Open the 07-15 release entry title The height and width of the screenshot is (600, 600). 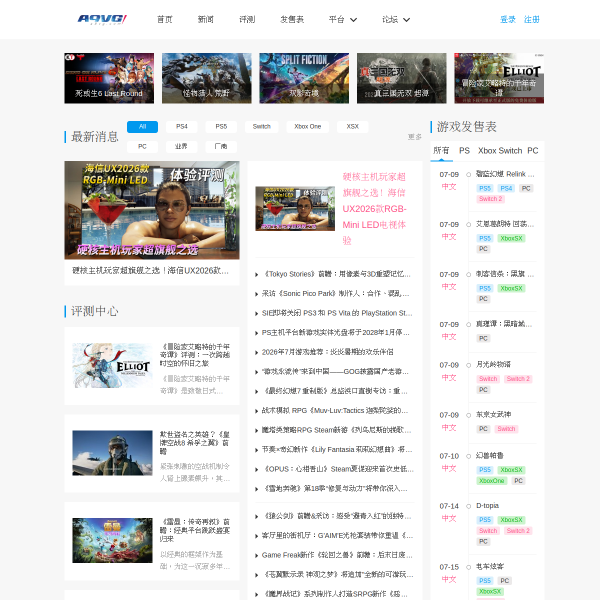[x=489, y=566]
